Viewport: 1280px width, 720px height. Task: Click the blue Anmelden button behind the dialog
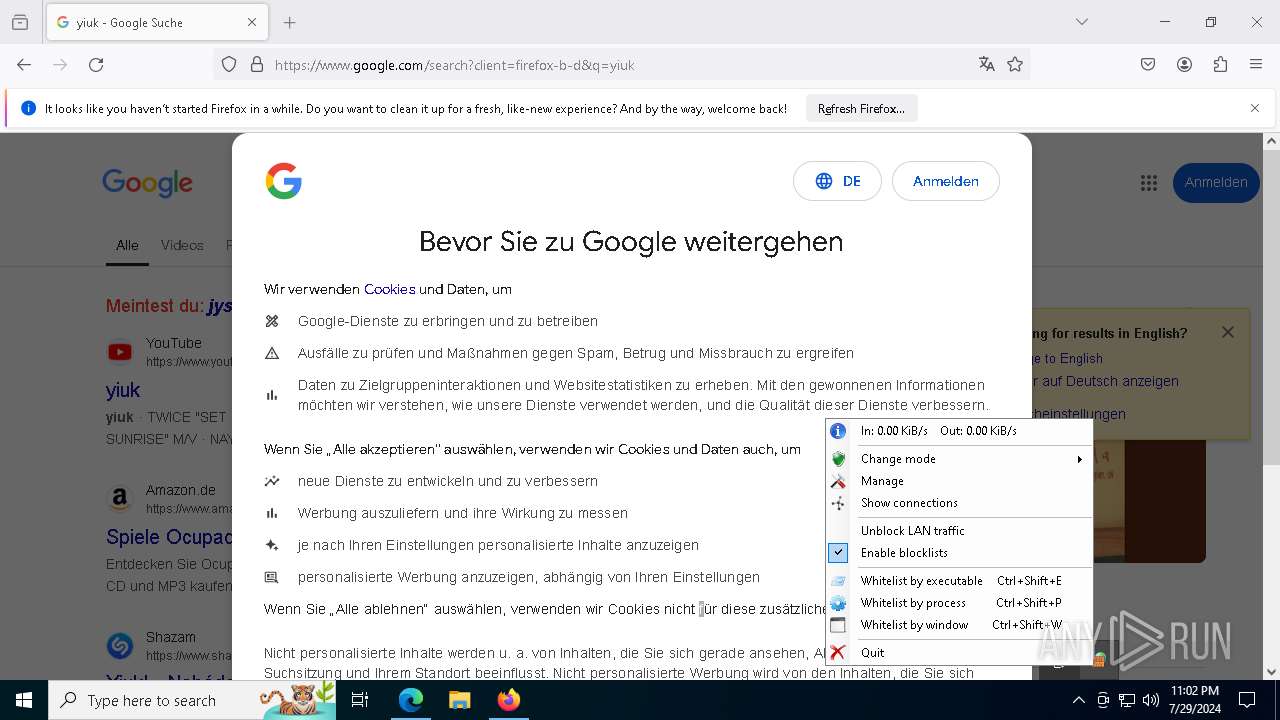tap(1216, 182)
